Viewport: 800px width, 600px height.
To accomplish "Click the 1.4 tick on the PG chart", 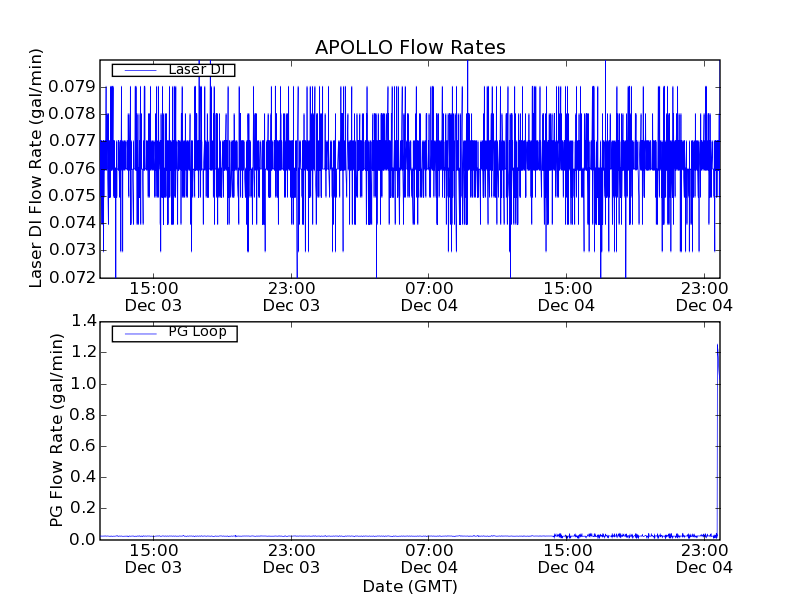I will [x=83, y=321].
